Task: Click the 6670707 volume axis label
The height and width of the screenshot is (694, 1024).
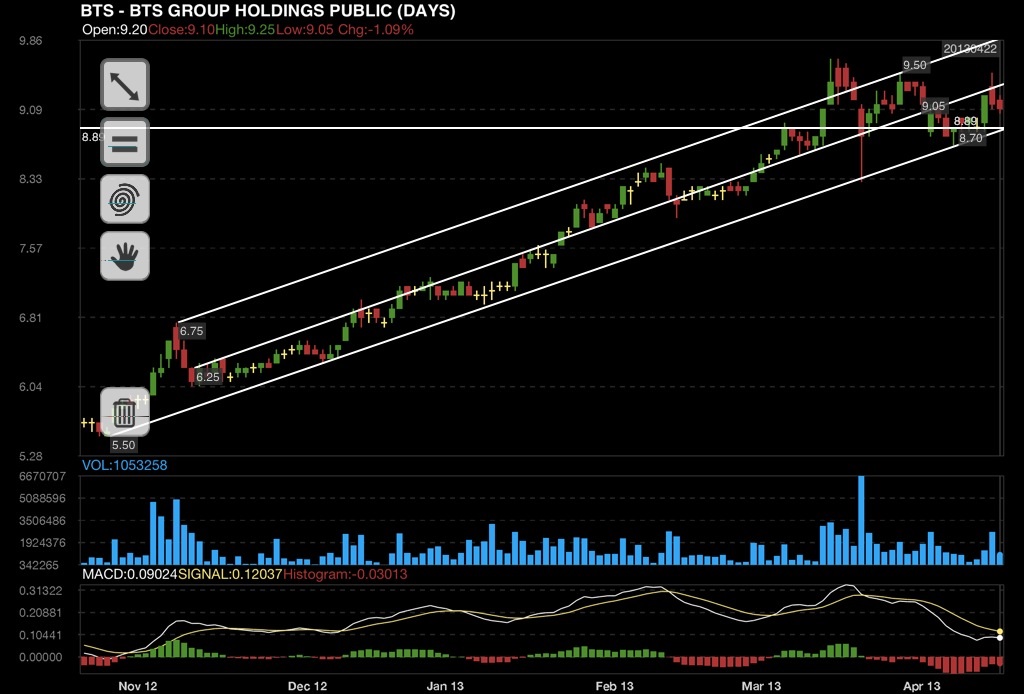Action: [x=42, y=476]
